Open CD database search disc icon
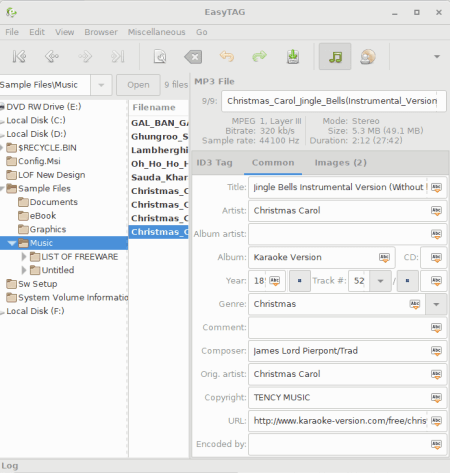This screenshot has height=473, width=450. (368, 56)
